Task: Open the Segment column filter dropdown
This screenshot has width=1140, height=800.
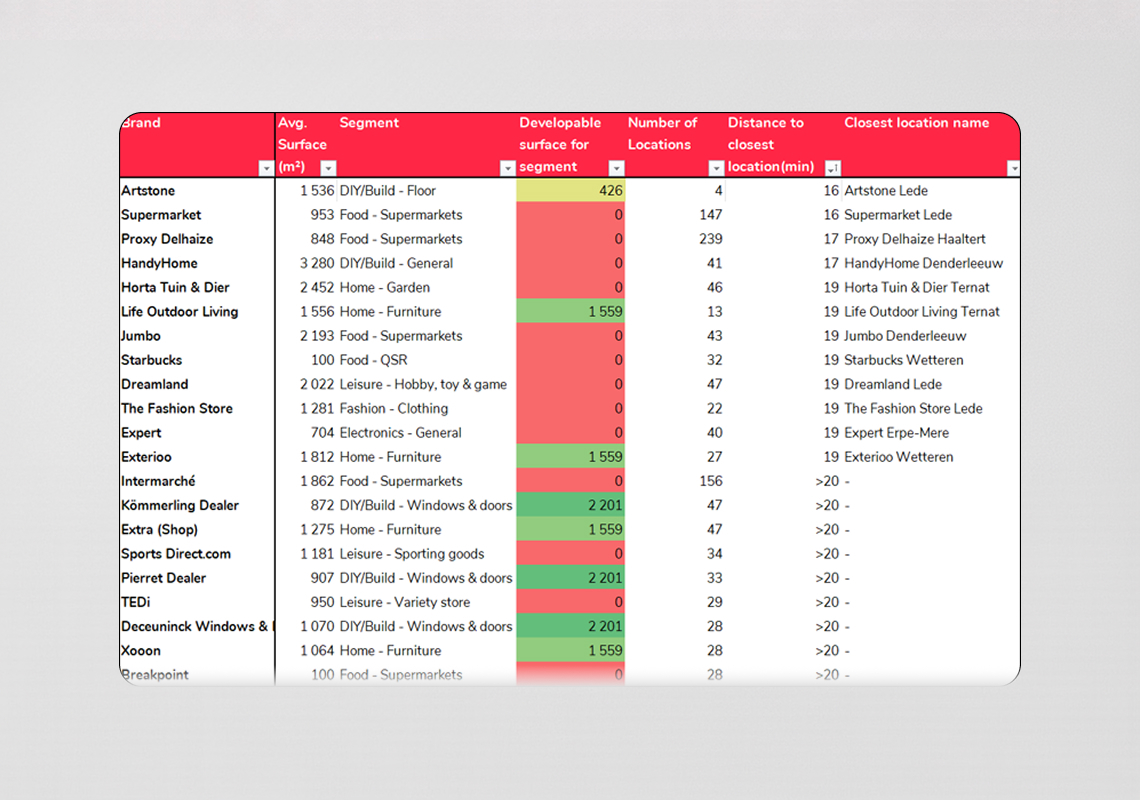Action: 506,169
